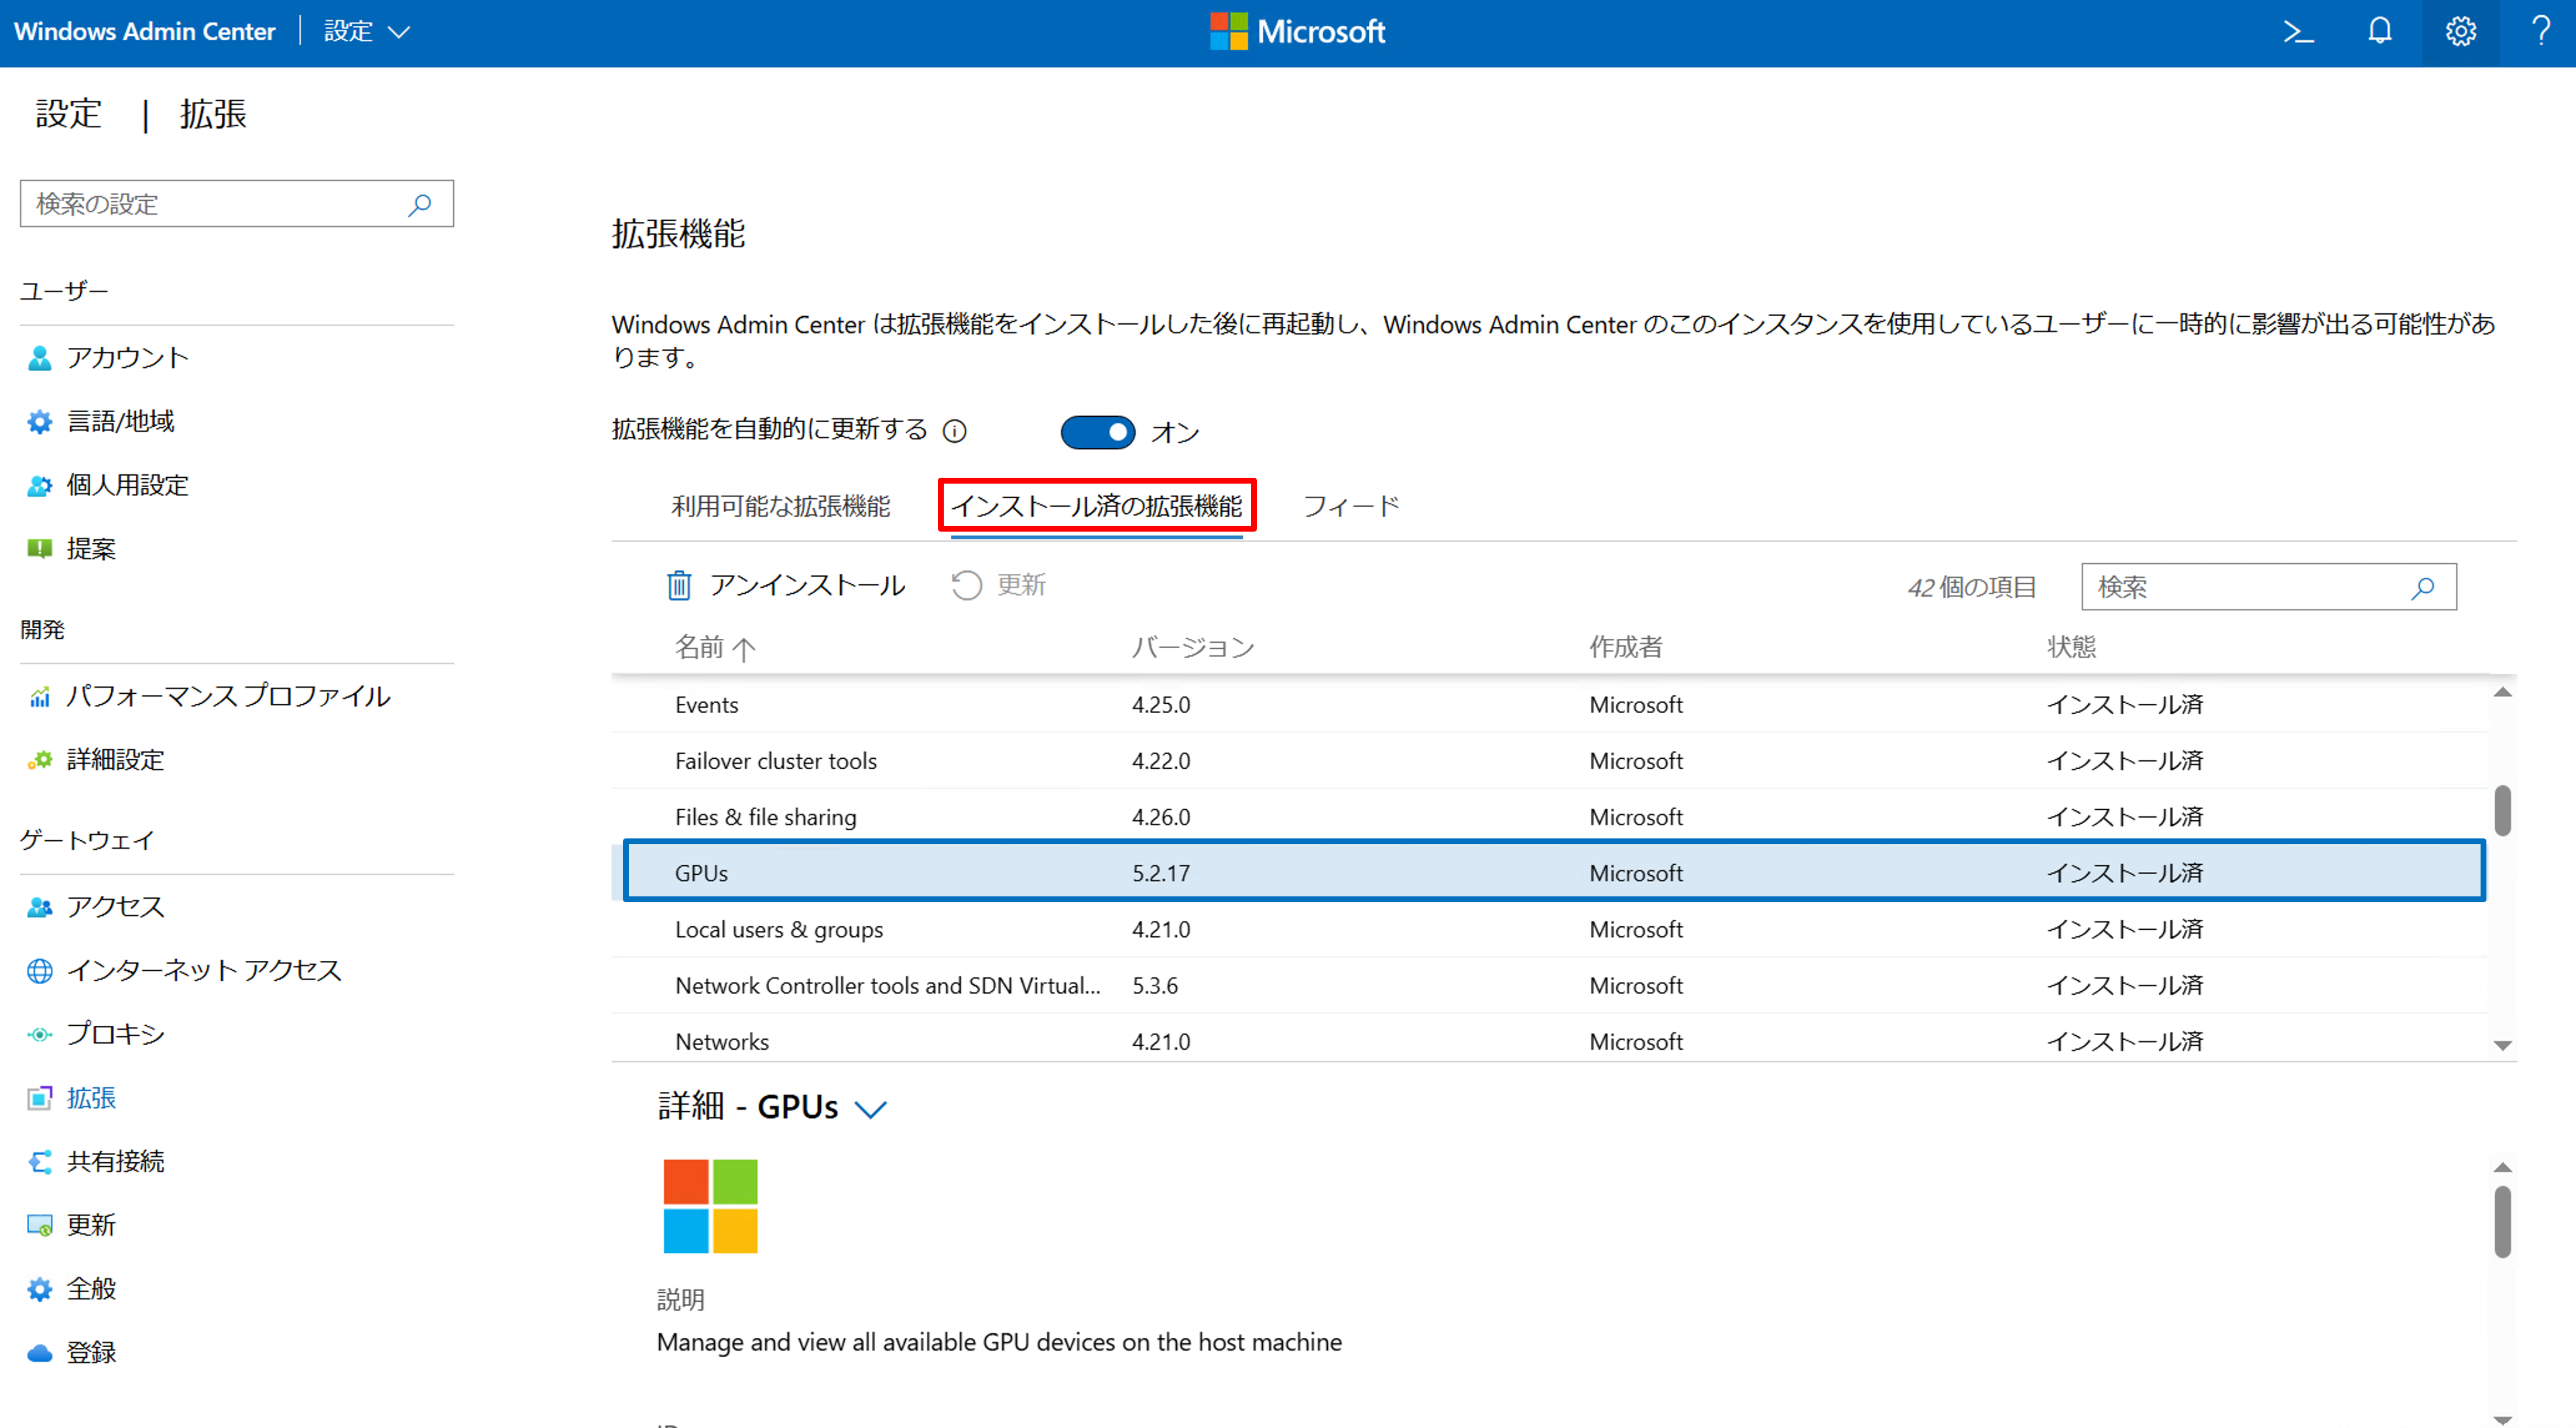Image resolution: width=2576 pixels, height=1428 pixels.
Task: Sort by the 作成者 column header
Action: pyautogui.click(x=1626, y=648)
